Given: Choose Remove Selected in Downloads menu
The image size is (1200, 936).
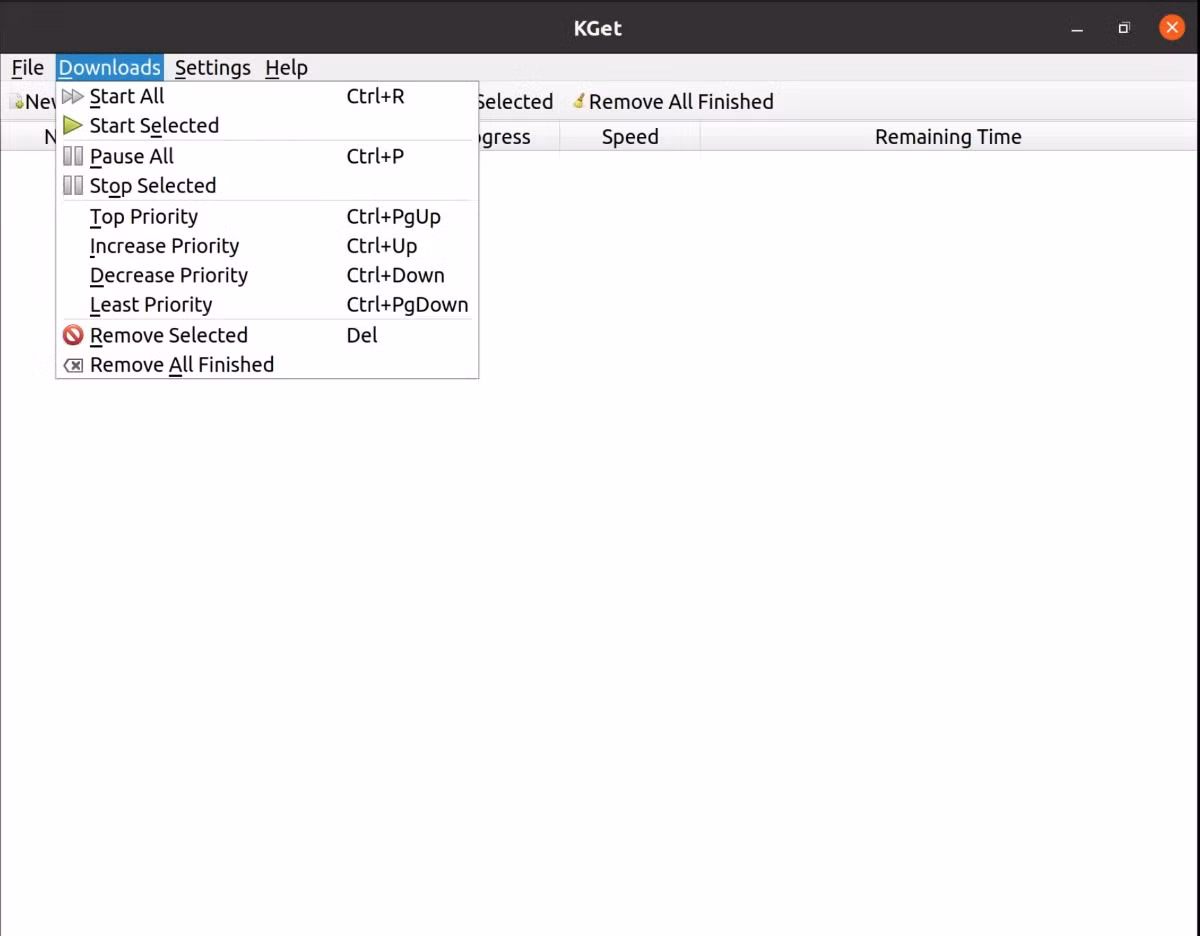Looking at the screenshot, I should pyautogui.click(x=267, y=336).
